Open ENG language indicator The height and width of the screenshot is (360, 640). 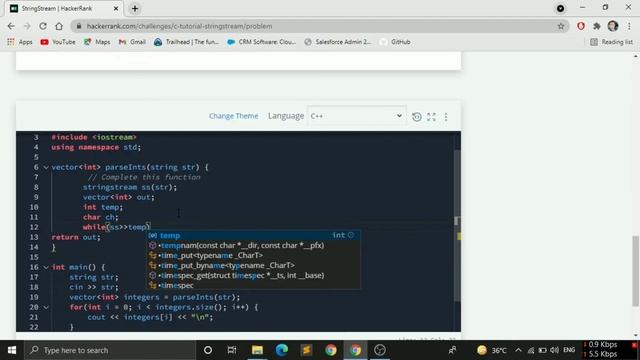tap(569, 350)
